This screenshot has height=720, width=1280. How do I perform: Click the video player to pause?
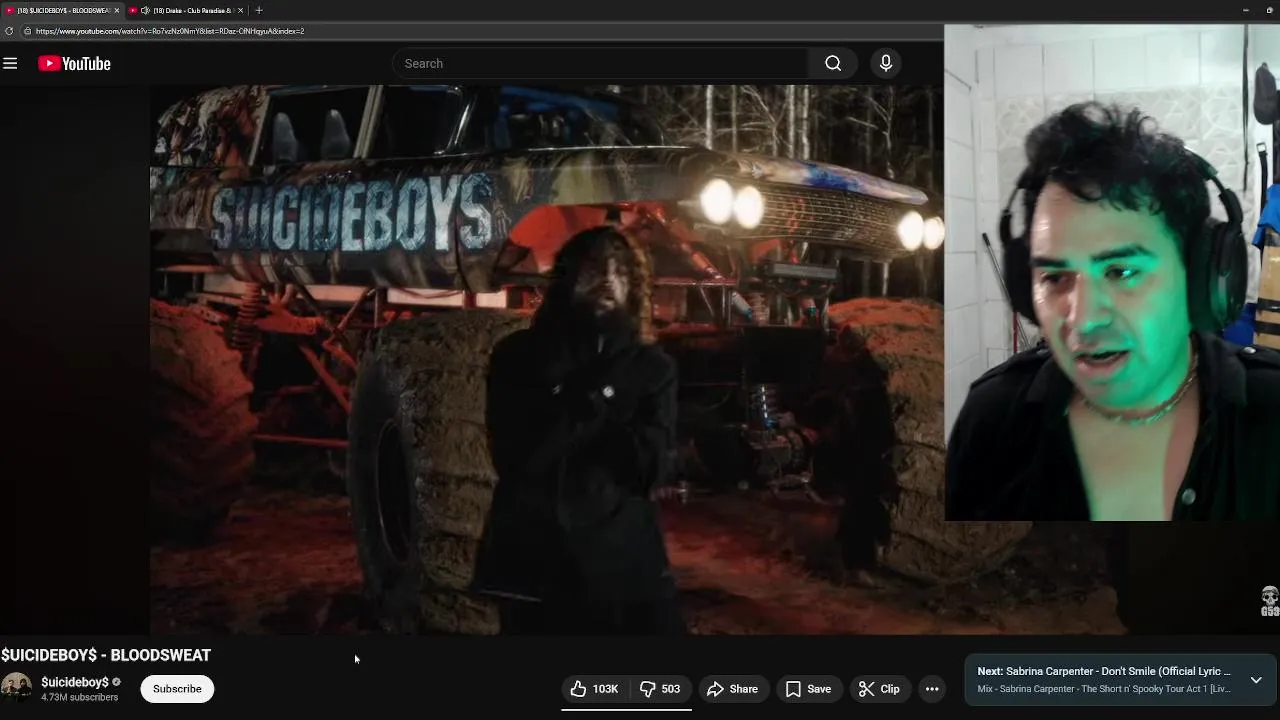[x=545, y=360]
